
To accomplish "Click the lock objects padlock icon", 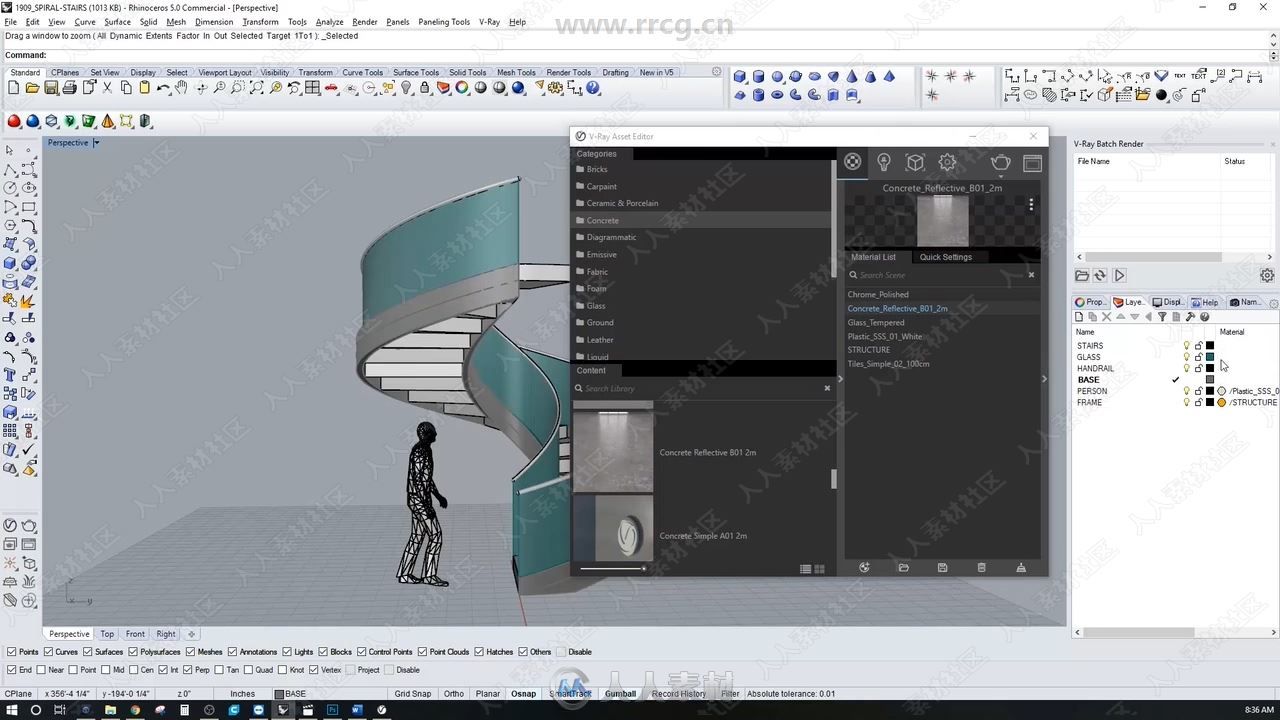I will pos(425,88).
